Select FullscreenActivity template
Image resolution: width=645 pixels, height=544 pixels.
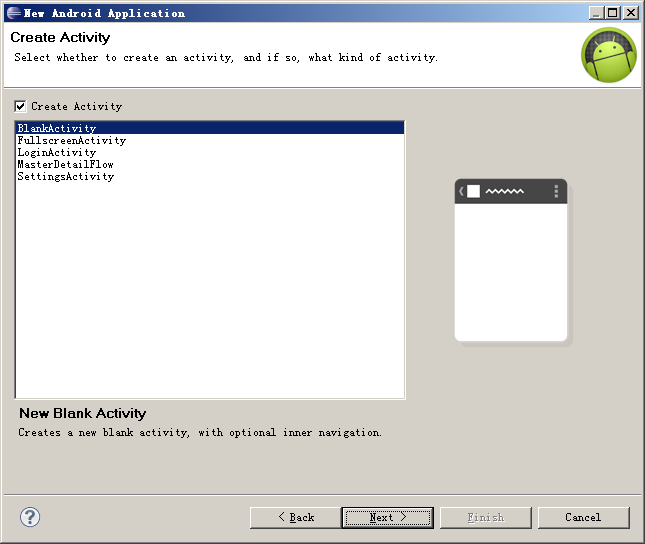210,140
